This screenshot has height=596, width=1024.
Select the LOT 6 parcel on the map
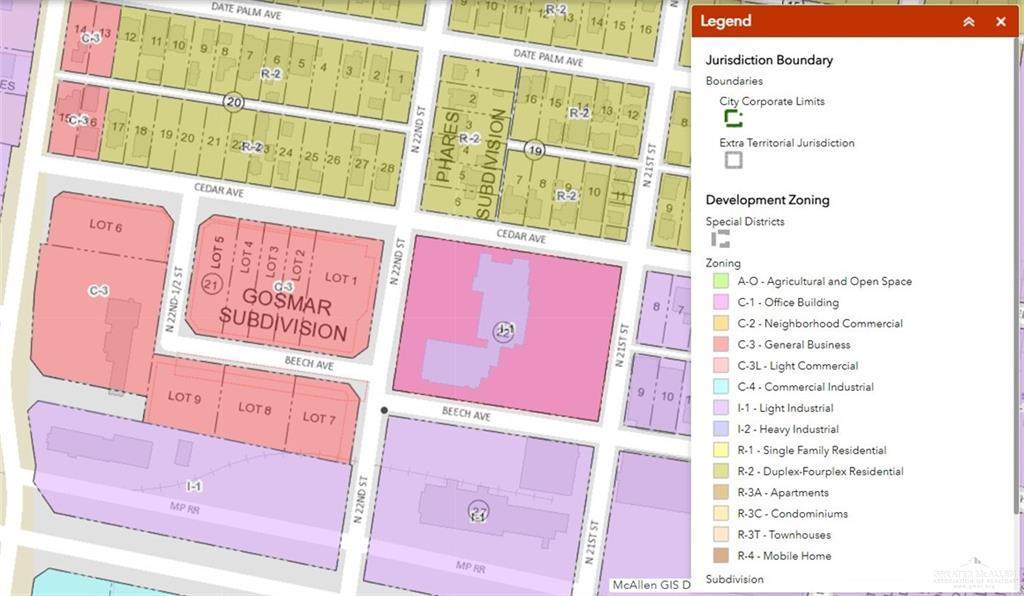(105, 227)
